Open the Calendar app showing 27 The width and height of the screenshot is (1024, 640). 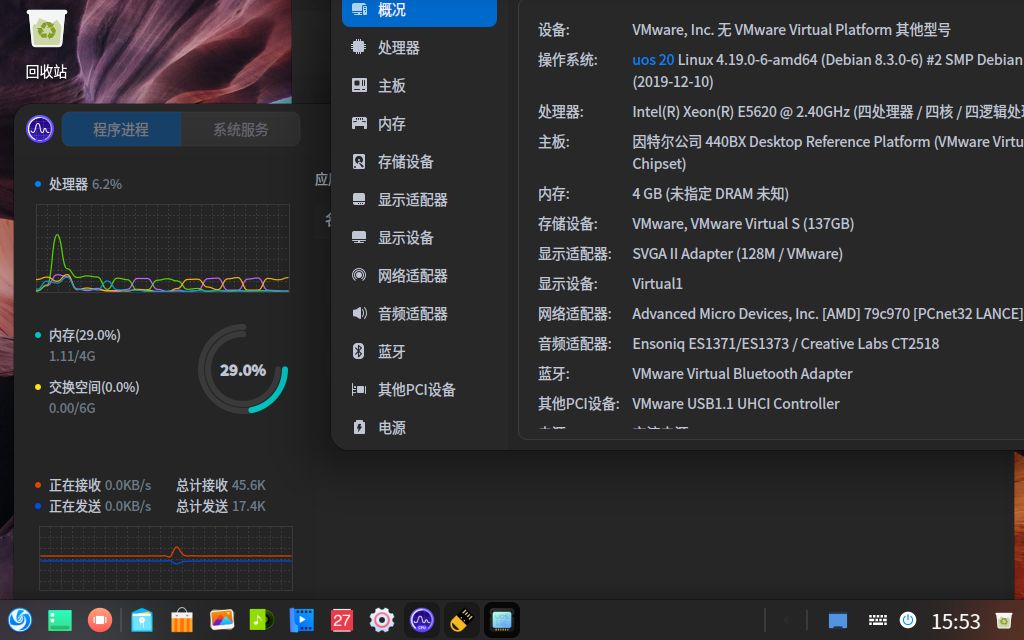pyautogui.click(x=342, y=620)
